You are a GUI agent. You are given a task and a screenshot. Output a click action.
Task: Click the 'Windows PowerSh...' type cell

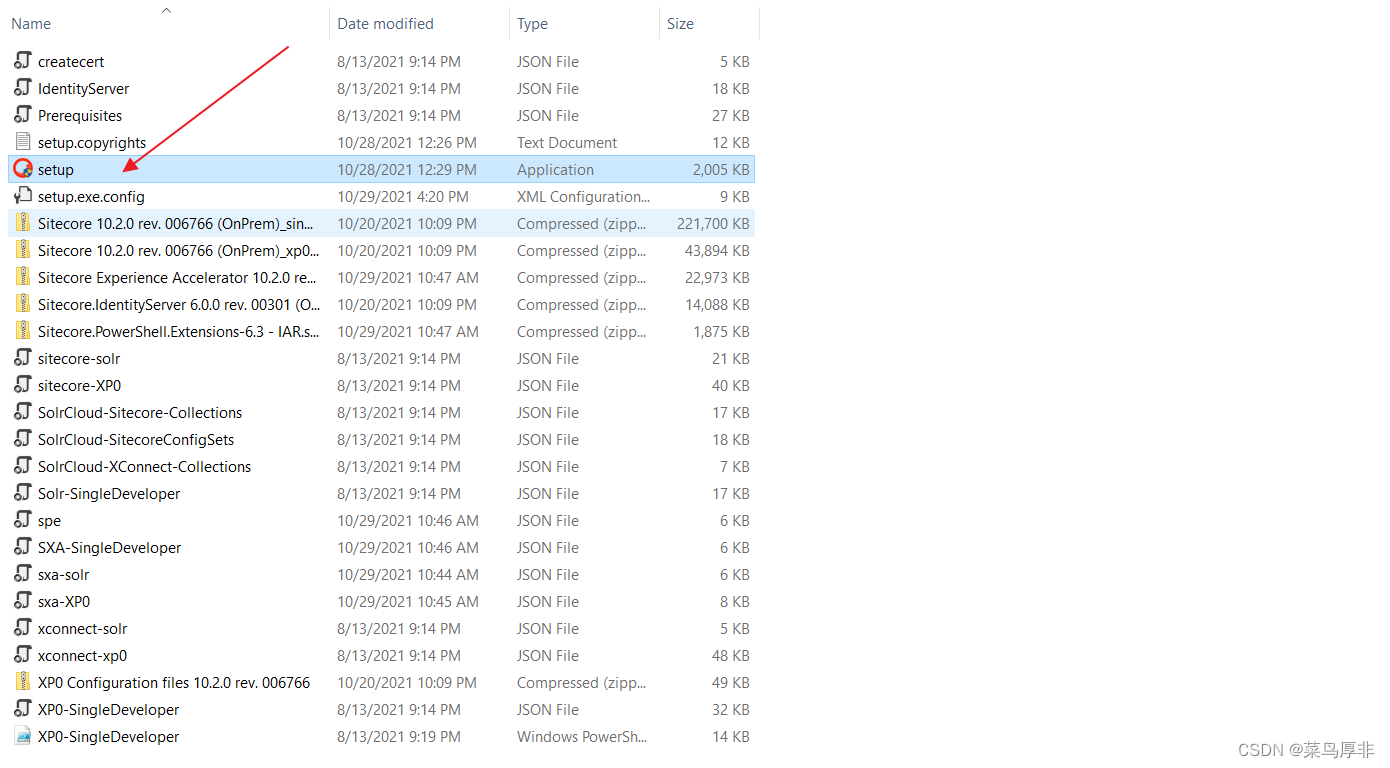(x=582, y=737)
